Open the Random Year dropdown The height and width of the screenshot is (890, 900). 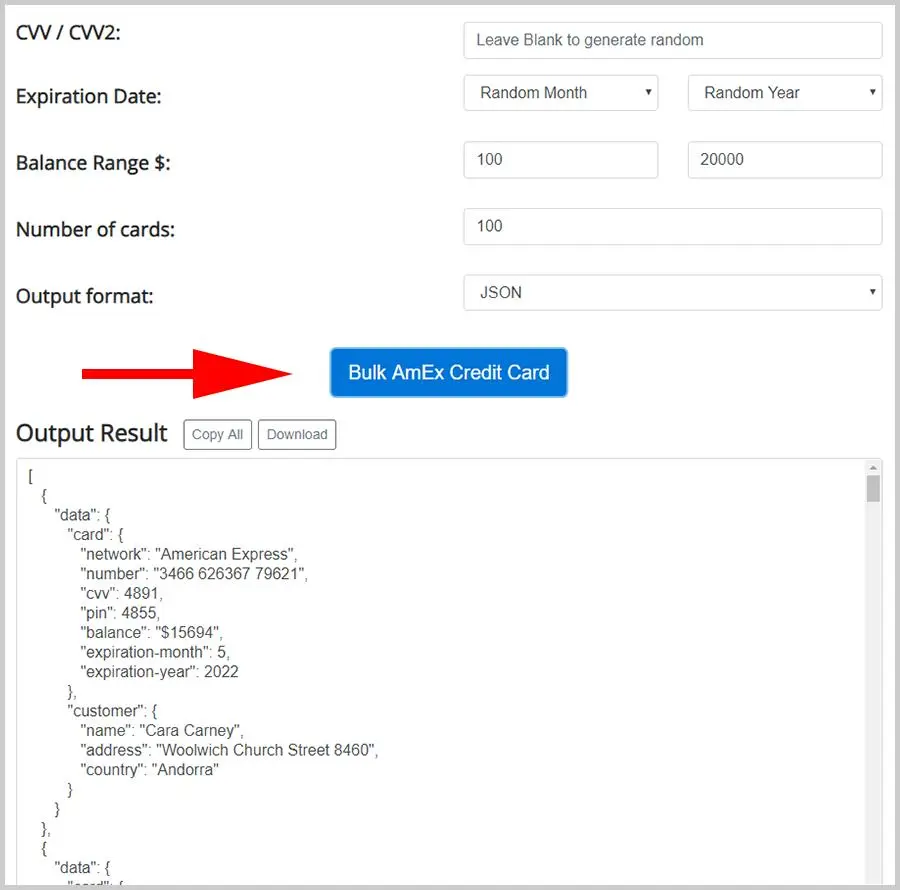coord(785,93)
